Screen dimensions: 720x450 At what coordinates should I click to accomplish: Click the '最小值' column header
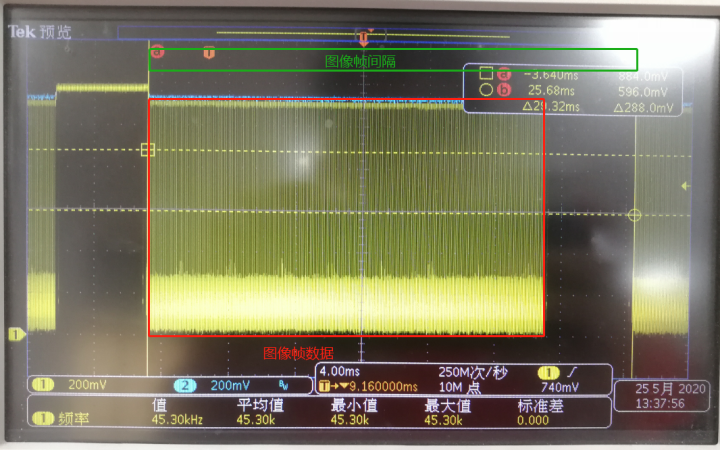(354, 405)
